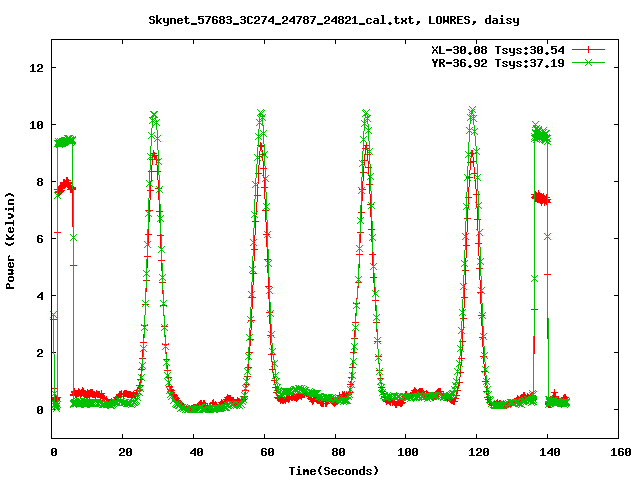This screenshot has width=640, height=480.
Task: Click the Power (Kelvin) y-axis label
Action: pos(10,241)
